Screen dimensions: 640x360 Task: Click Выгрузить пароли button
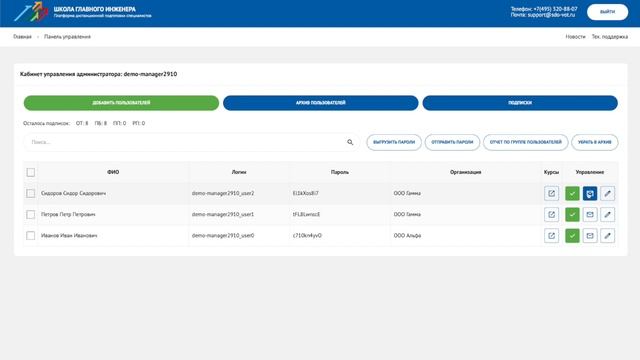pos(394,142)
